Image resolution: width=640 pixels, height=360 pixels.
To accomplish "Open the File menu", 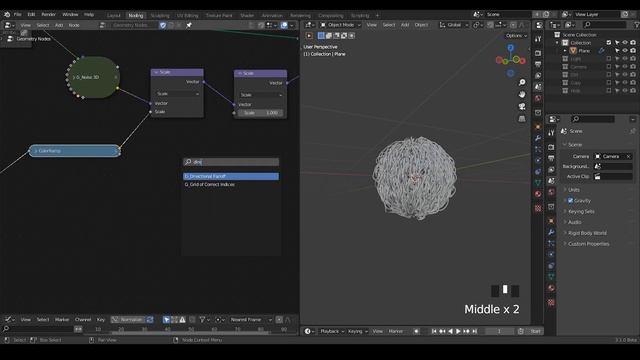I will [x=18, y=14].
